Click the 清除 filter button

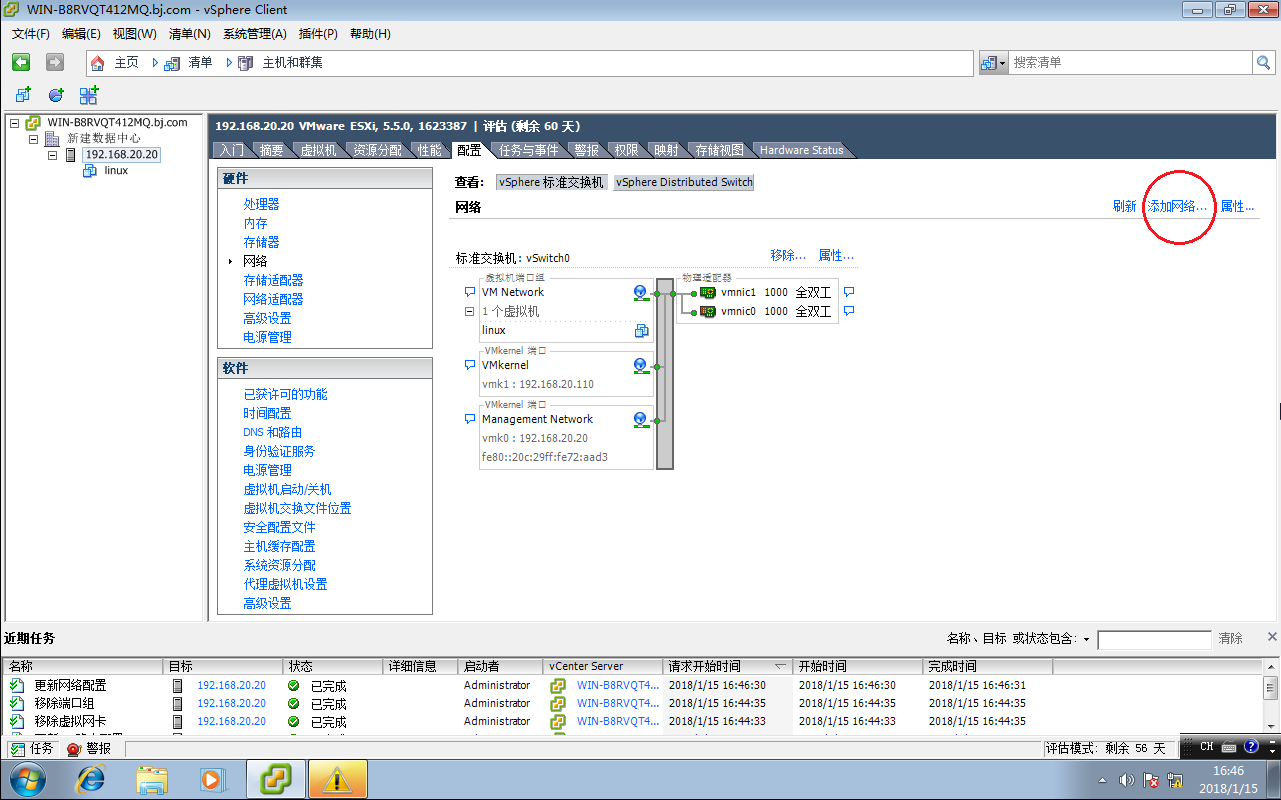pos(1230,639)
